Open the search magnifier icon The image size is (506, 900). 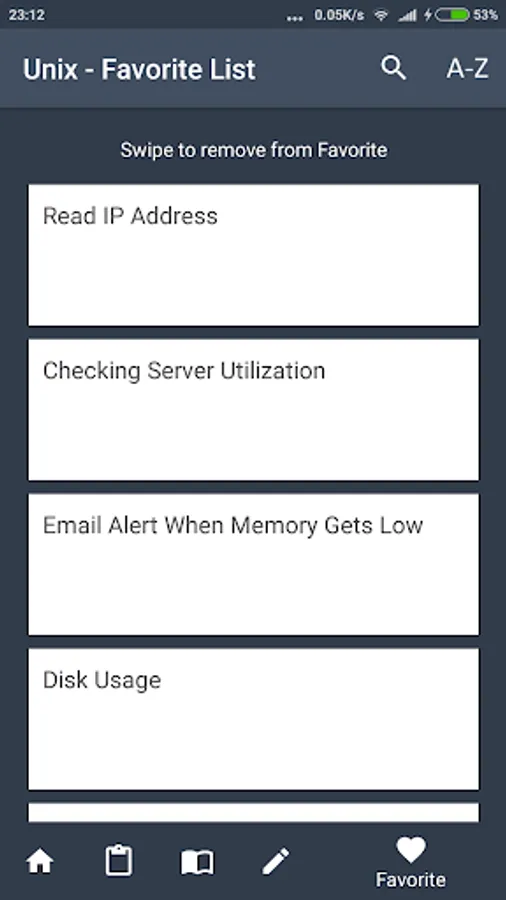[x=394, y=68]
